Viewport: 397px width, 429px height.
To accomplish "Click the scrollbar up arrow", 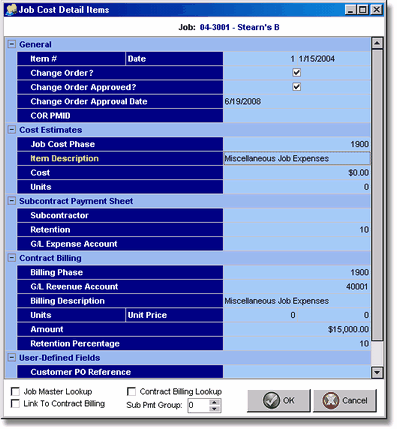I will [x=377, y=43].
